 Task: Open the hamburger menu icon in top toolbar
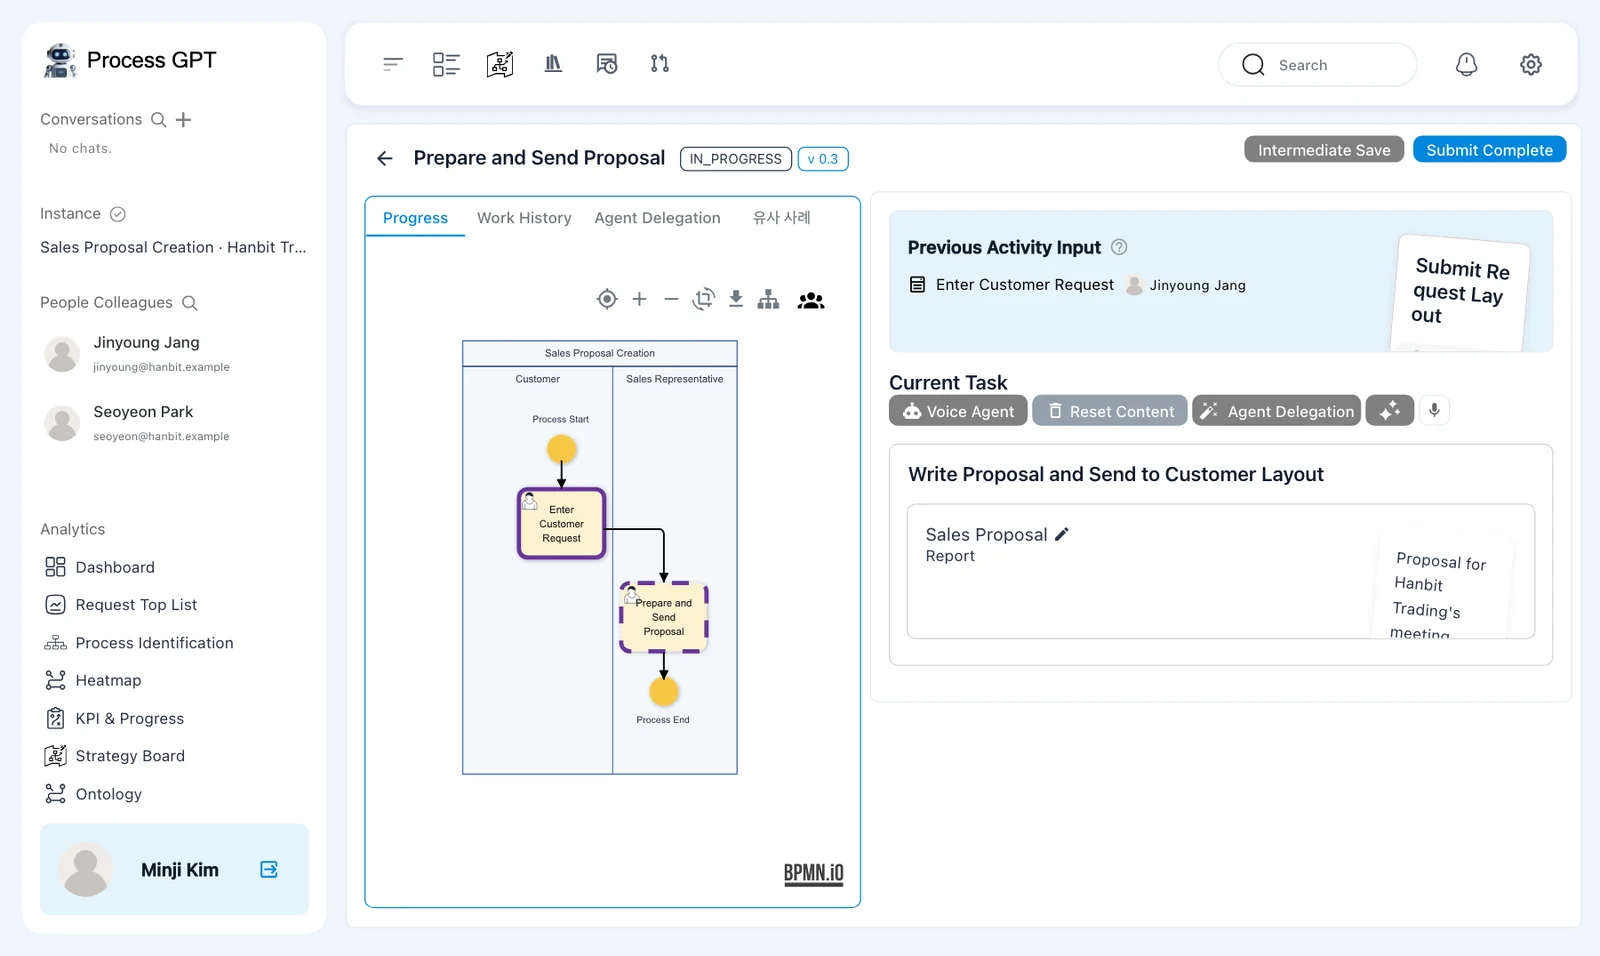click(392, 64)
